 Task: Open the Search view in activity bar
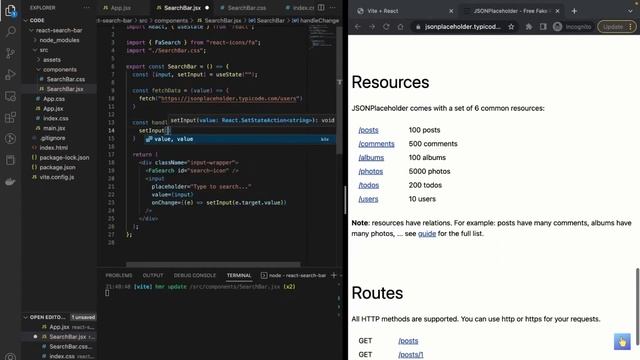[10, 31]
